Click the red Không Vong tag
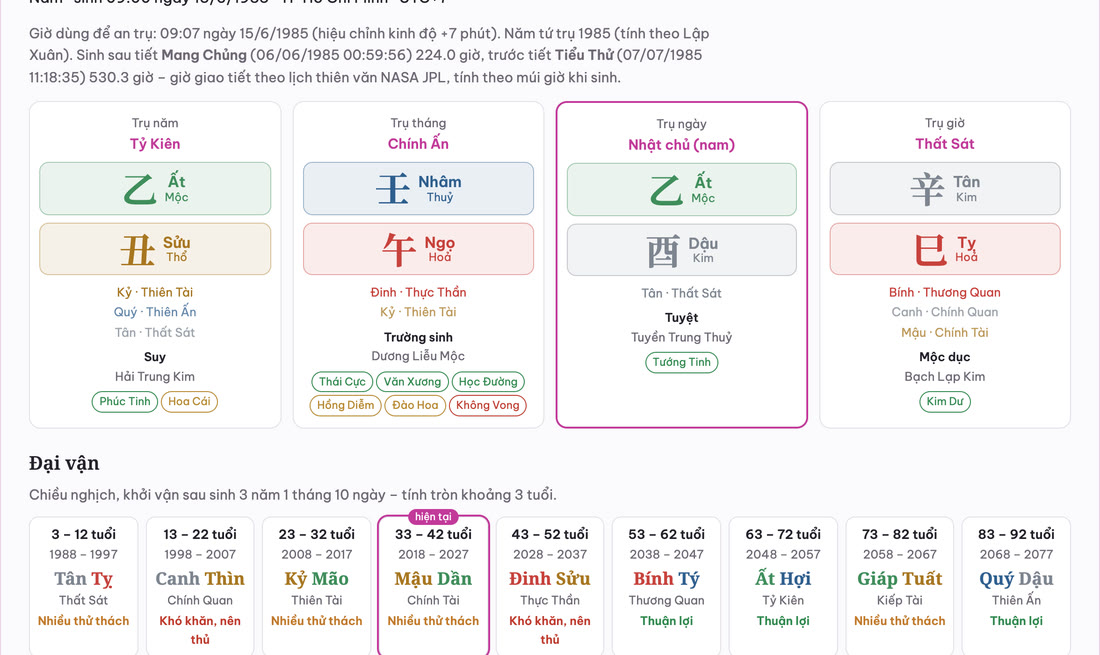The height and width of the screenshot is (655, 1100). pos(488,405)
